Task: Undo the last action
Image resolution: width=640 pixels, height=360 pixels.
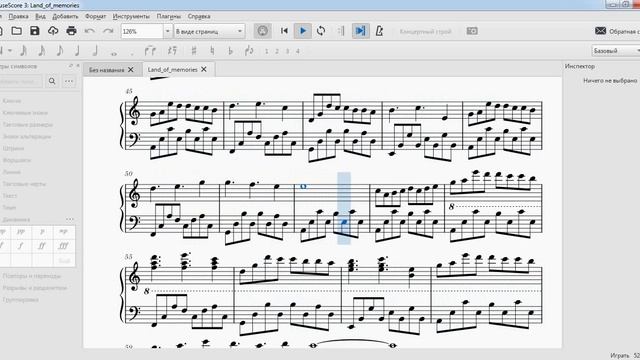Action: pos(90,31)
